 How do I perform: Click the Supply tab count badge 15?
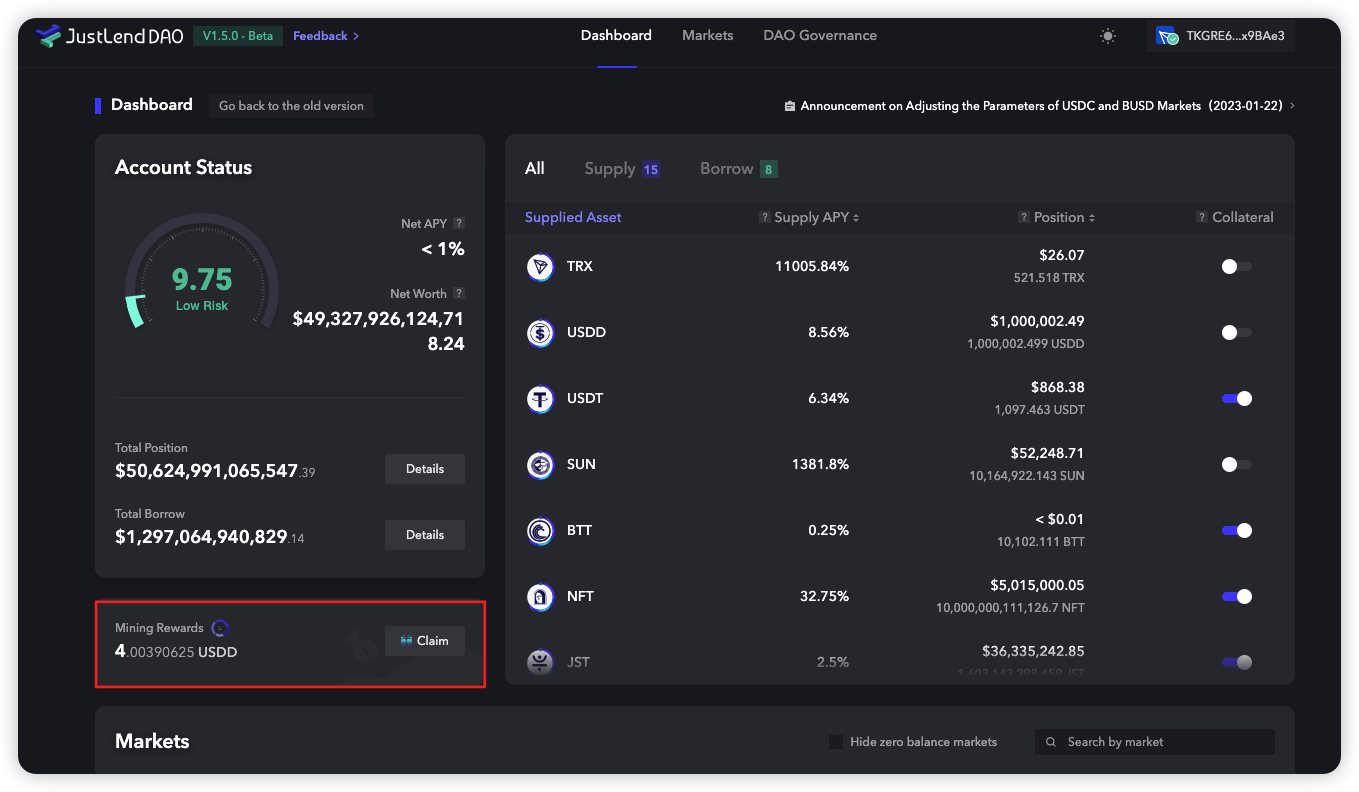coord(651,170)
